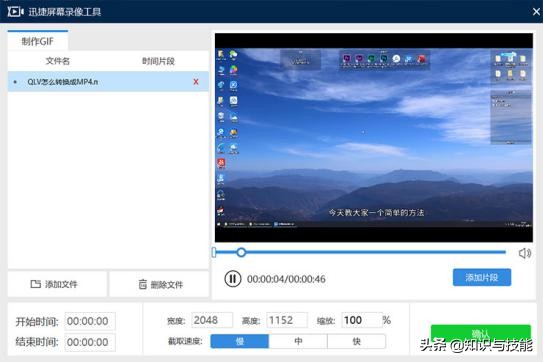Viewport: 543px width, 362px height.
Task: Click the 添加片段 button
Action: 482,277
